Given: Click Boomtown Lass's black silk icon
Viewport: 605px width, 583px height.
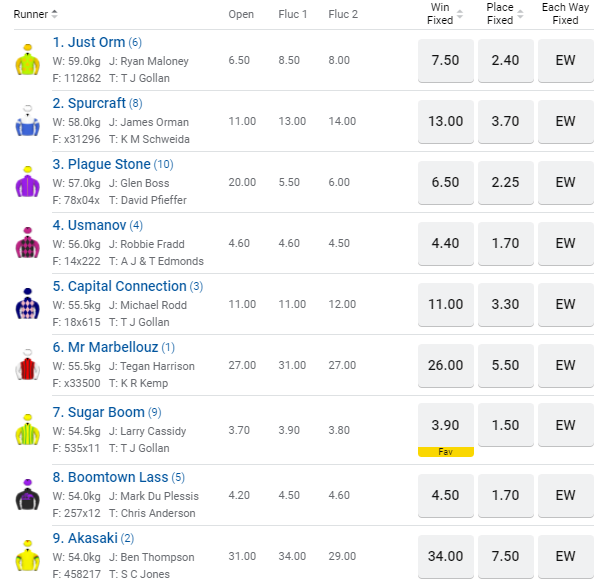Looking at the screenshot, I should tap(26, 495).
